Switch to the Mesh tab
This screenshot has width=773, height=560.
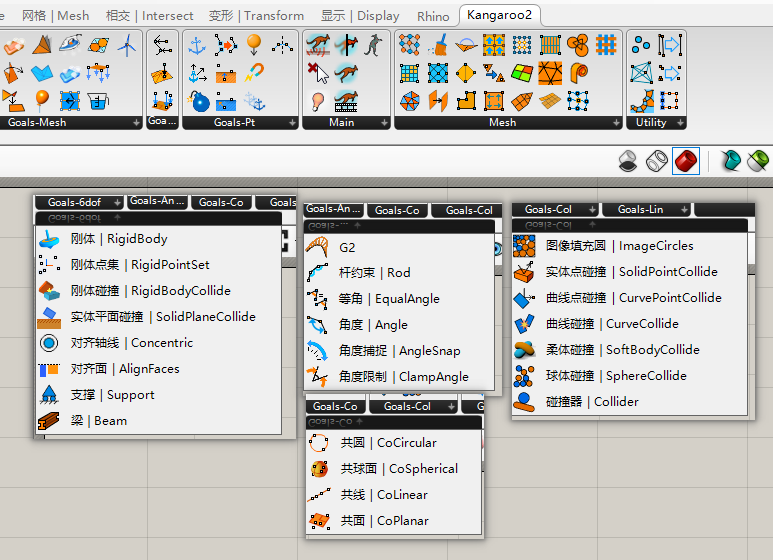pos(55,16)
